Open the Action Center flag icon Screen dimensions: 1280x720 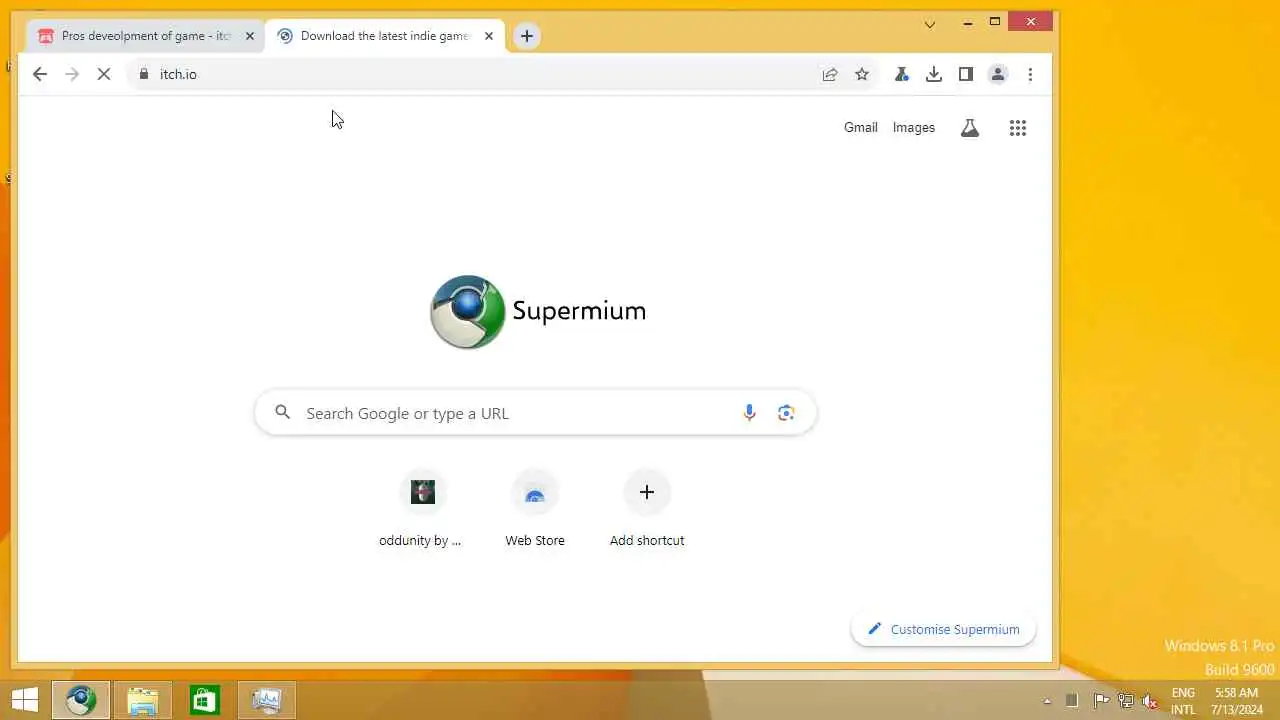(1101, 701)
